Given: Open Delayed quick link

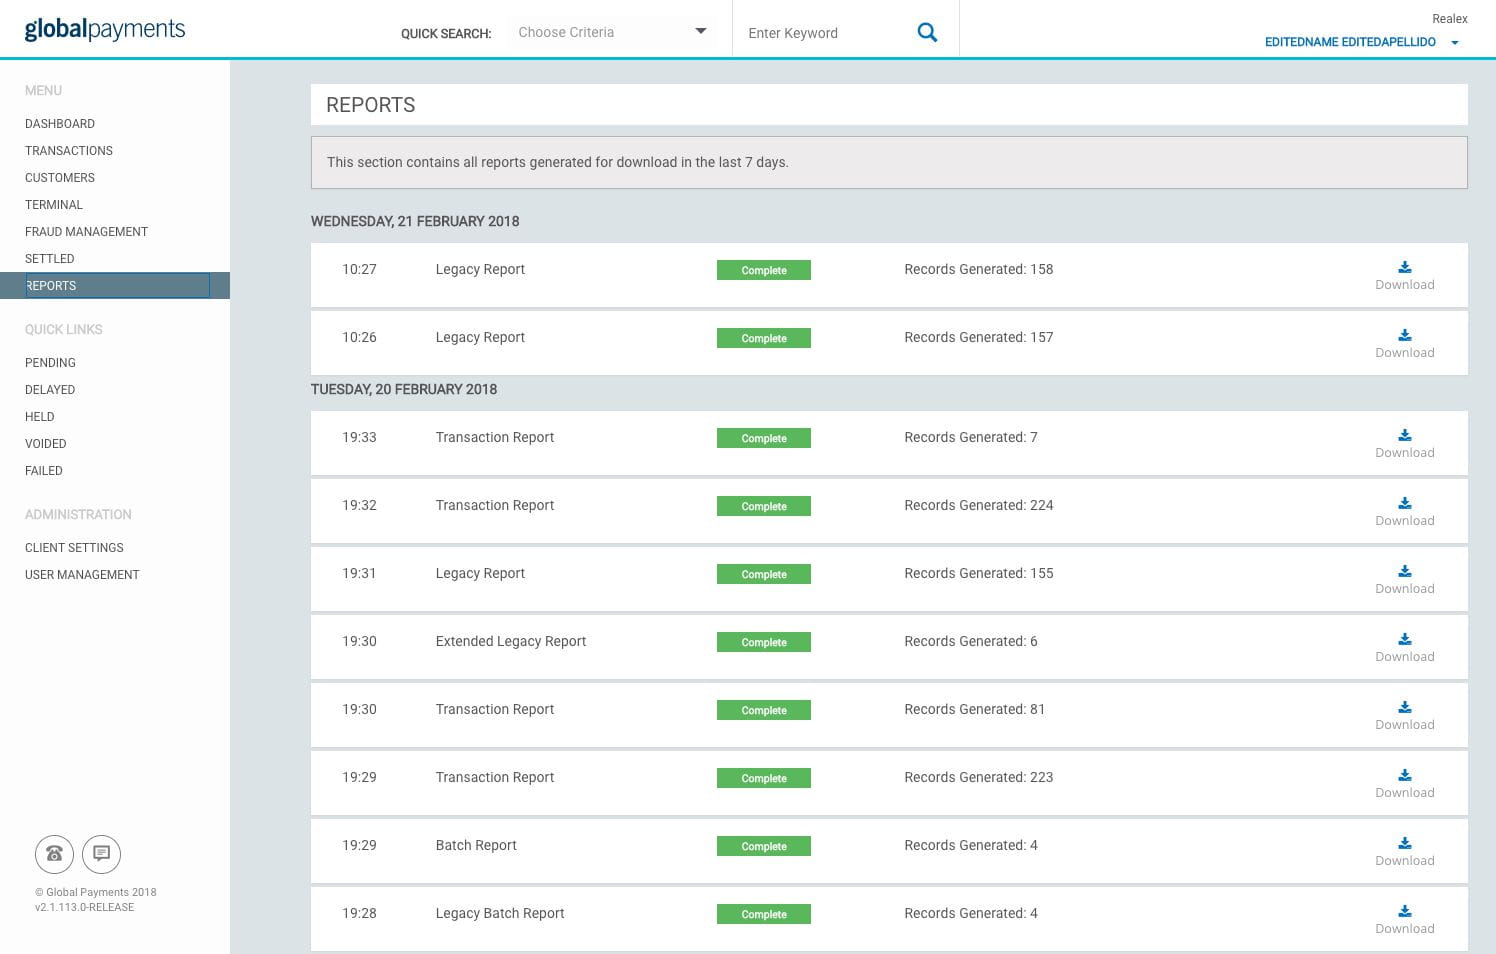Looking at the screenshot, I should (x=50, y=390).
